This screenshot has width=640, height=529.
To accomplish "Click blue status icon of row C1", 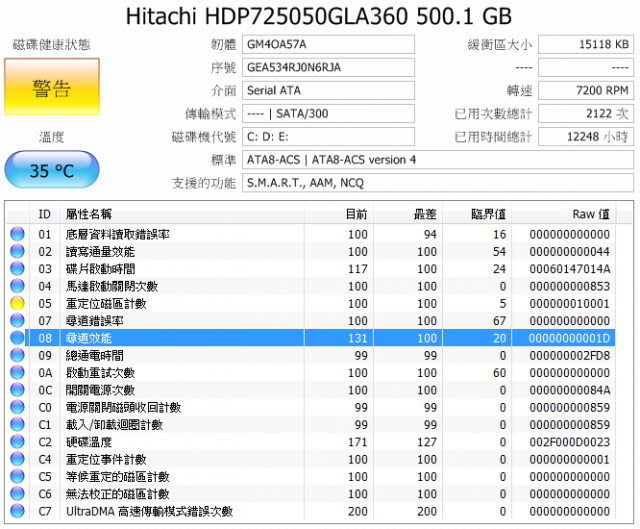I will (x=17, y=425).
